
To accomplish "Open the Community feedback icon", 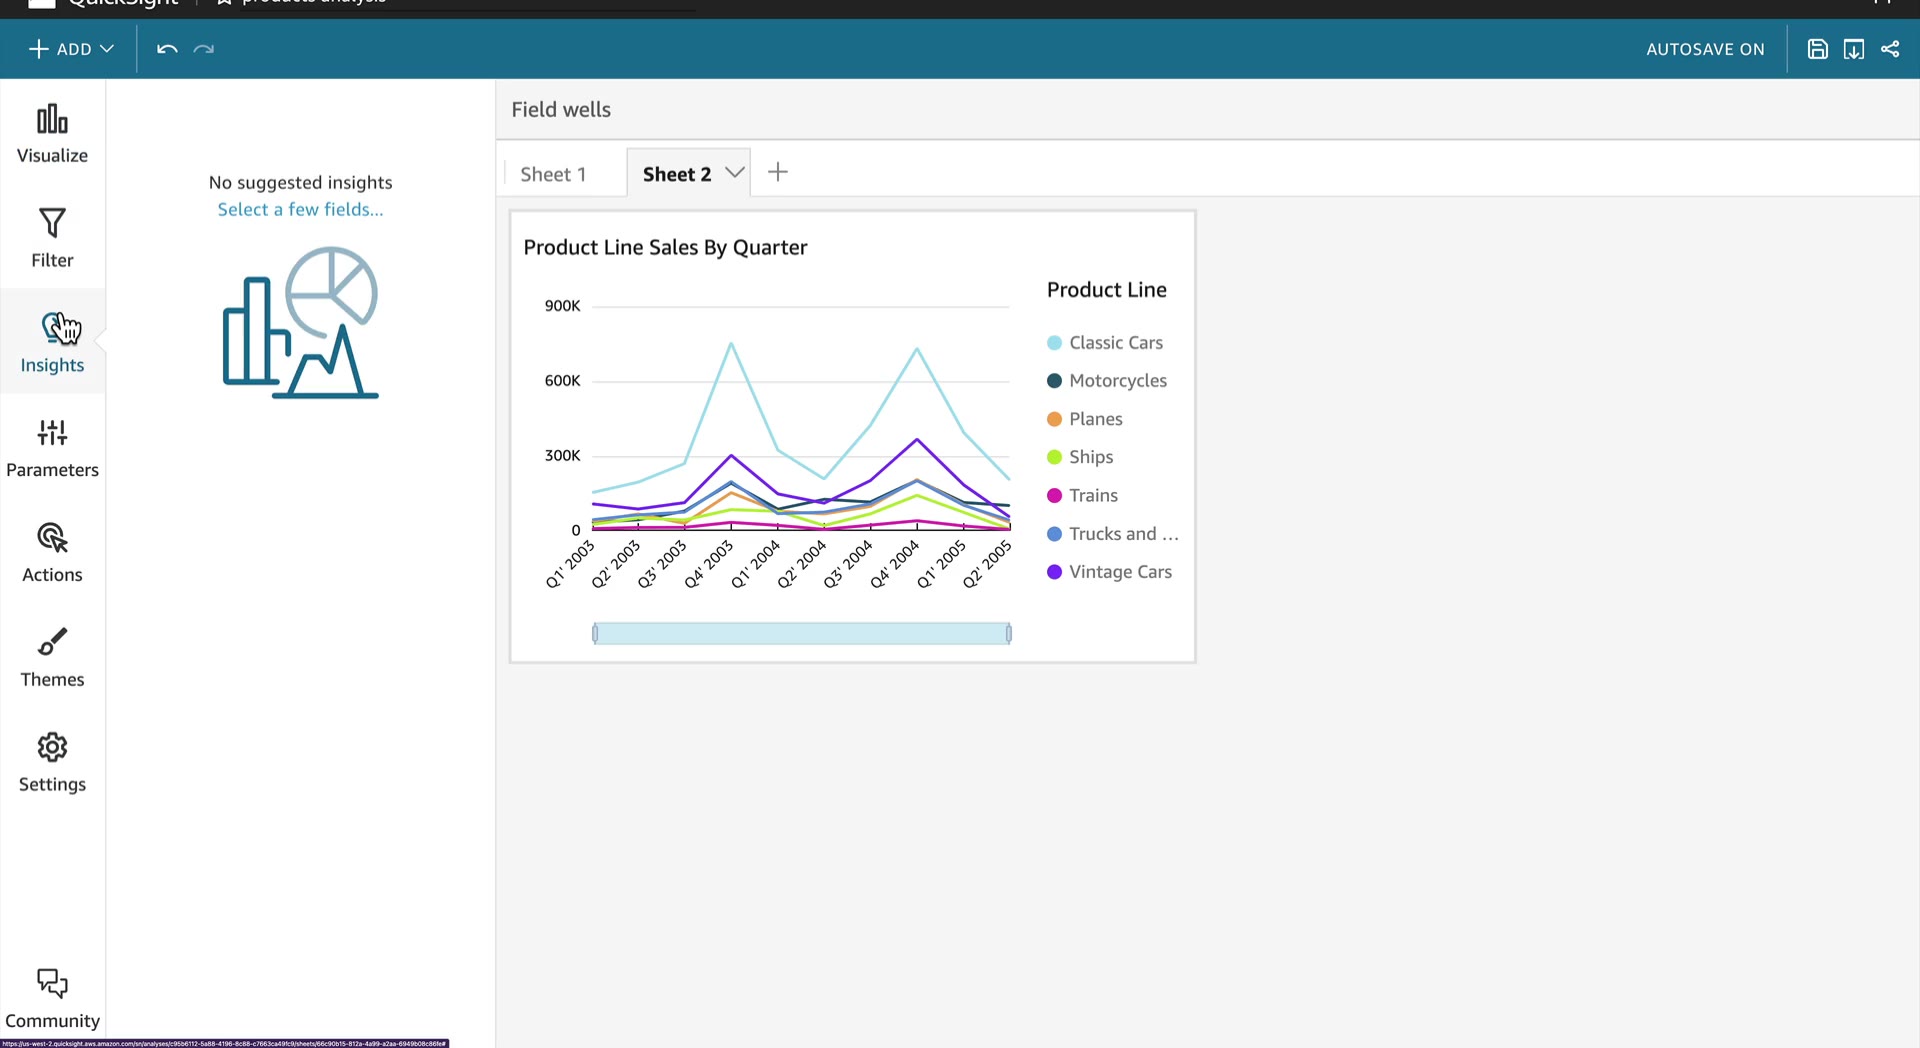I will pos(52,998).
